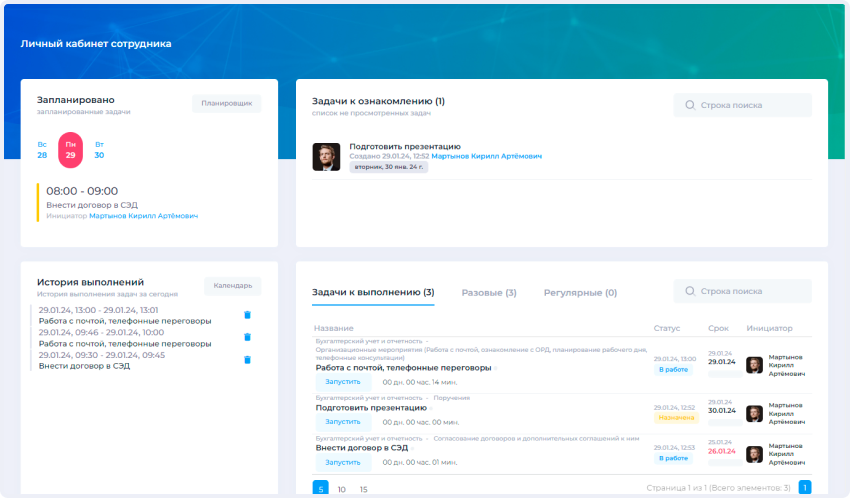The width and height of the screenshot is (850, 498).
Task: Open the Регулярные (0) tab
Action: [x=580, y=293]
